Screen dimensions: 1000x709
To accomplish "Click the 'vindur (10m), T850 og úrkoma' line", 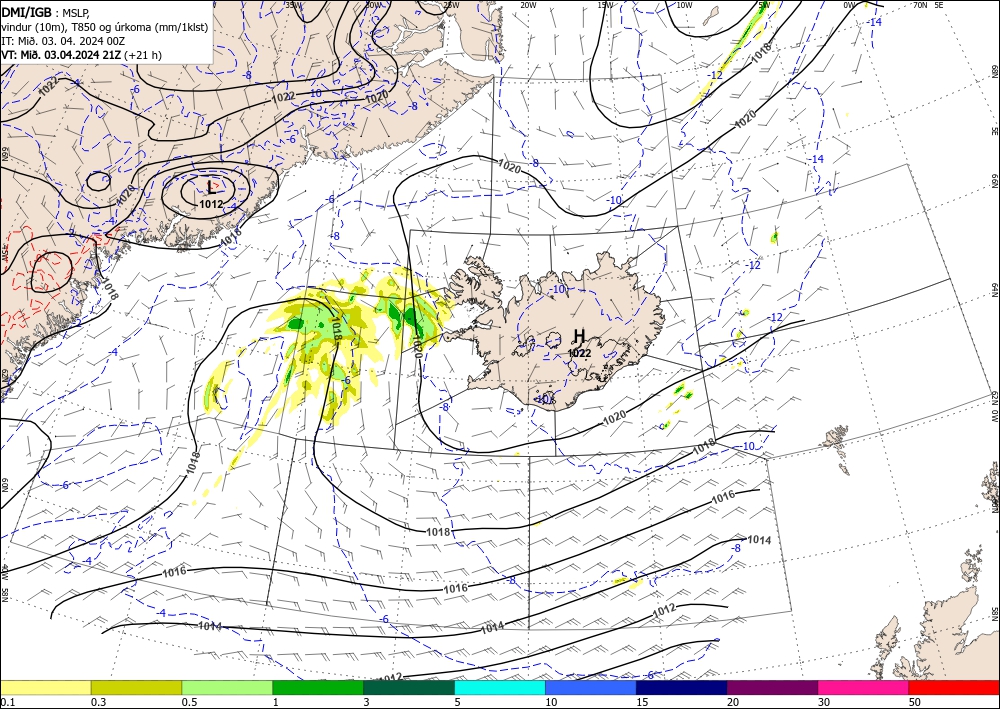I will point(104,26).
